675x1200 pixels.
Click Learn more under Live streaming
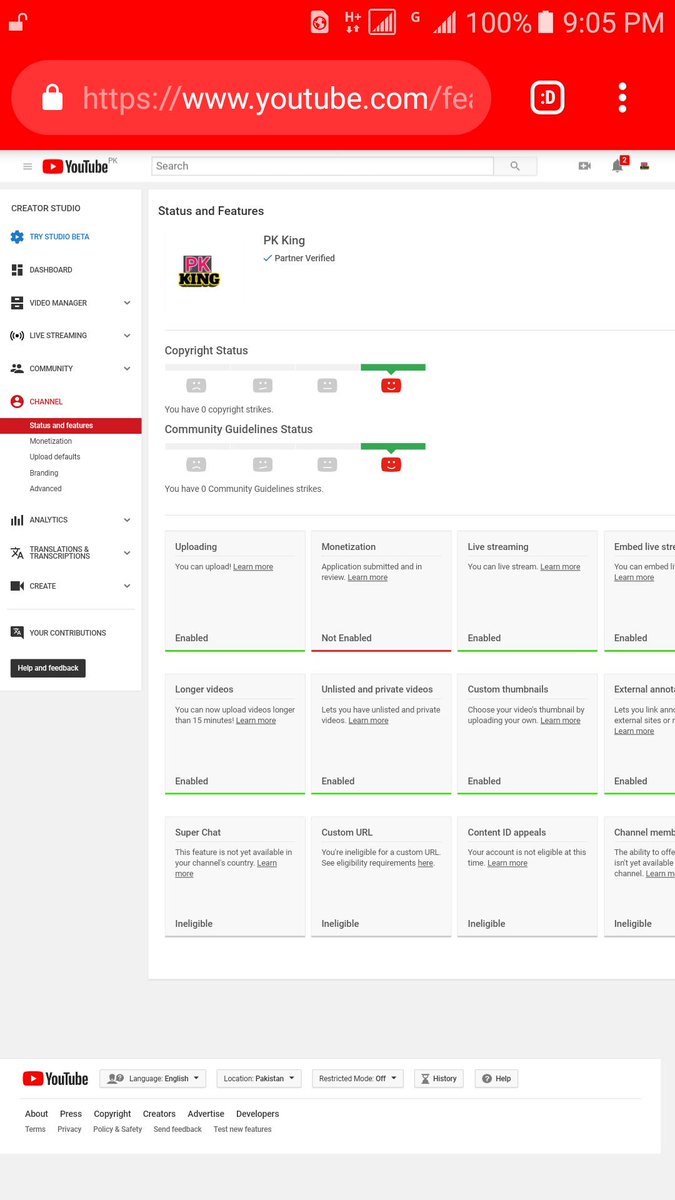tap(560, 567)
